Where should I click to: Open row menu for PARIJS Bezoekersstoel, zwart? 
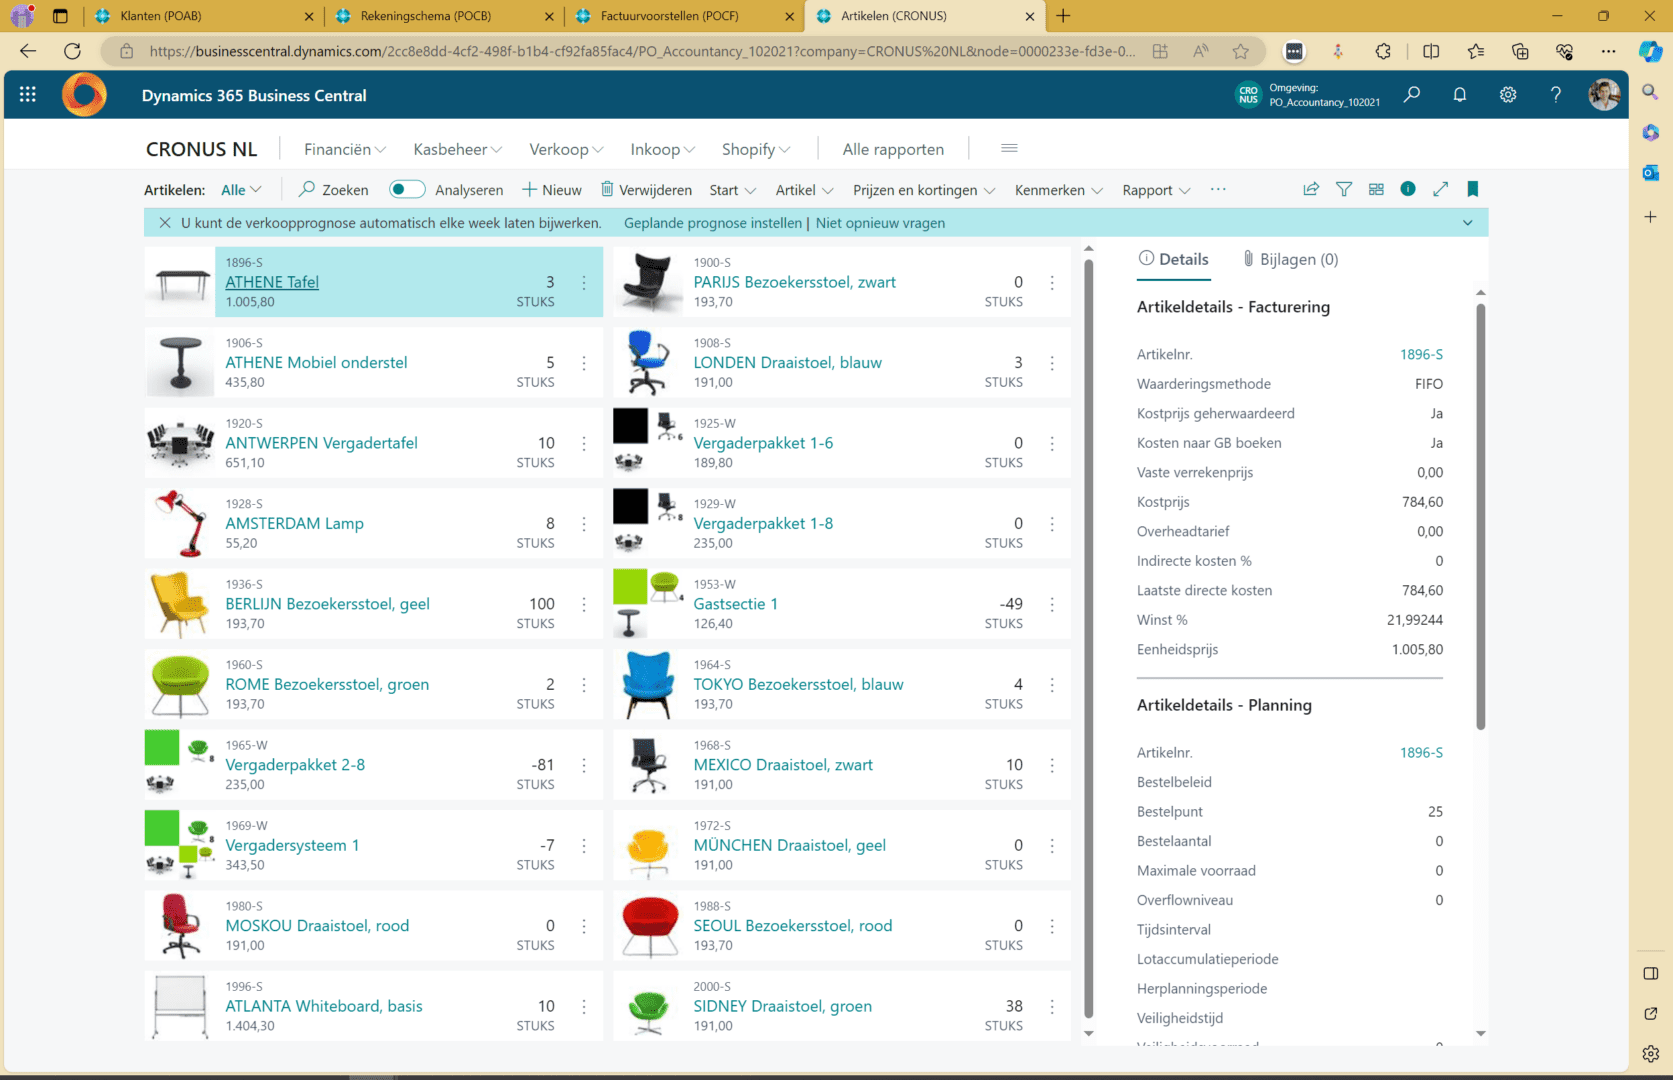[1052, 283]
